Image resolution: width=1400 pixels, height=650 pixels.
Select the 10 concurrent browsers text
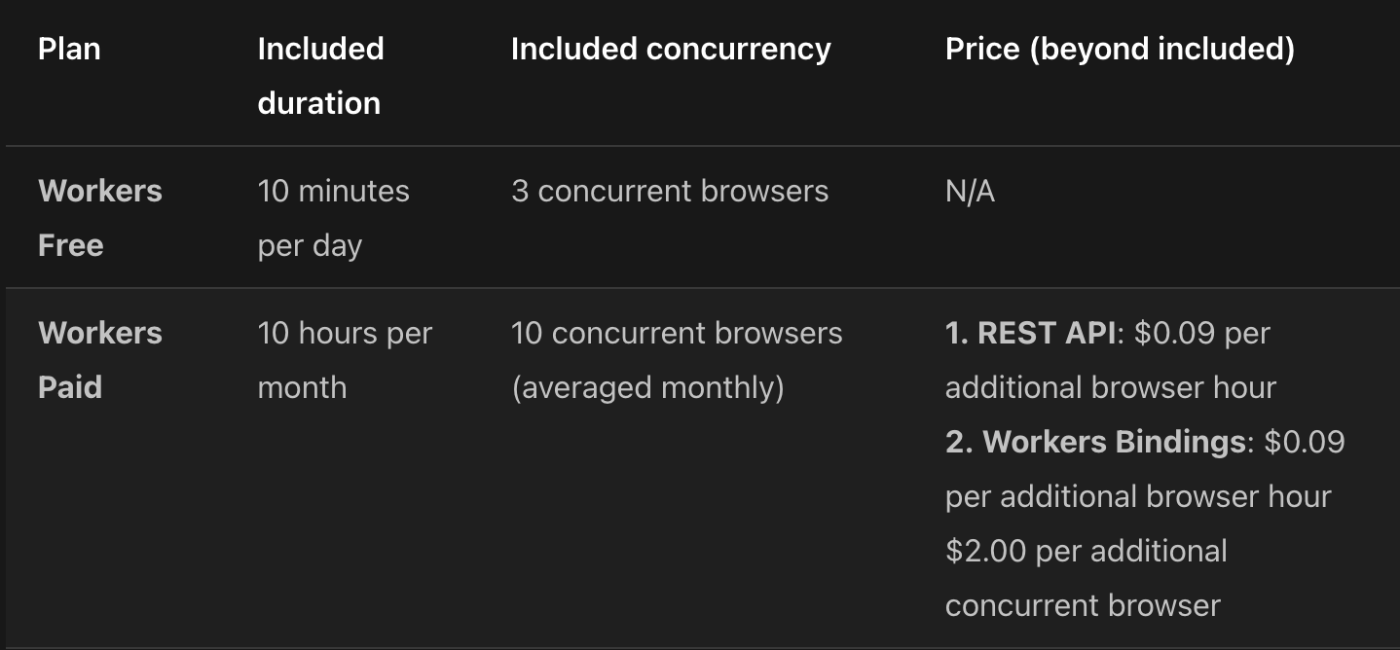tap(676, 333)
